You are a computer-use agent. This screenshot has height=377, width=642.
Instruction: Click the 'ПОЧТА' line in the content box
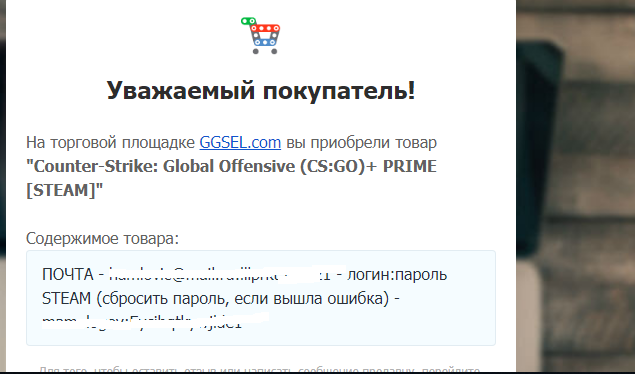244,274
